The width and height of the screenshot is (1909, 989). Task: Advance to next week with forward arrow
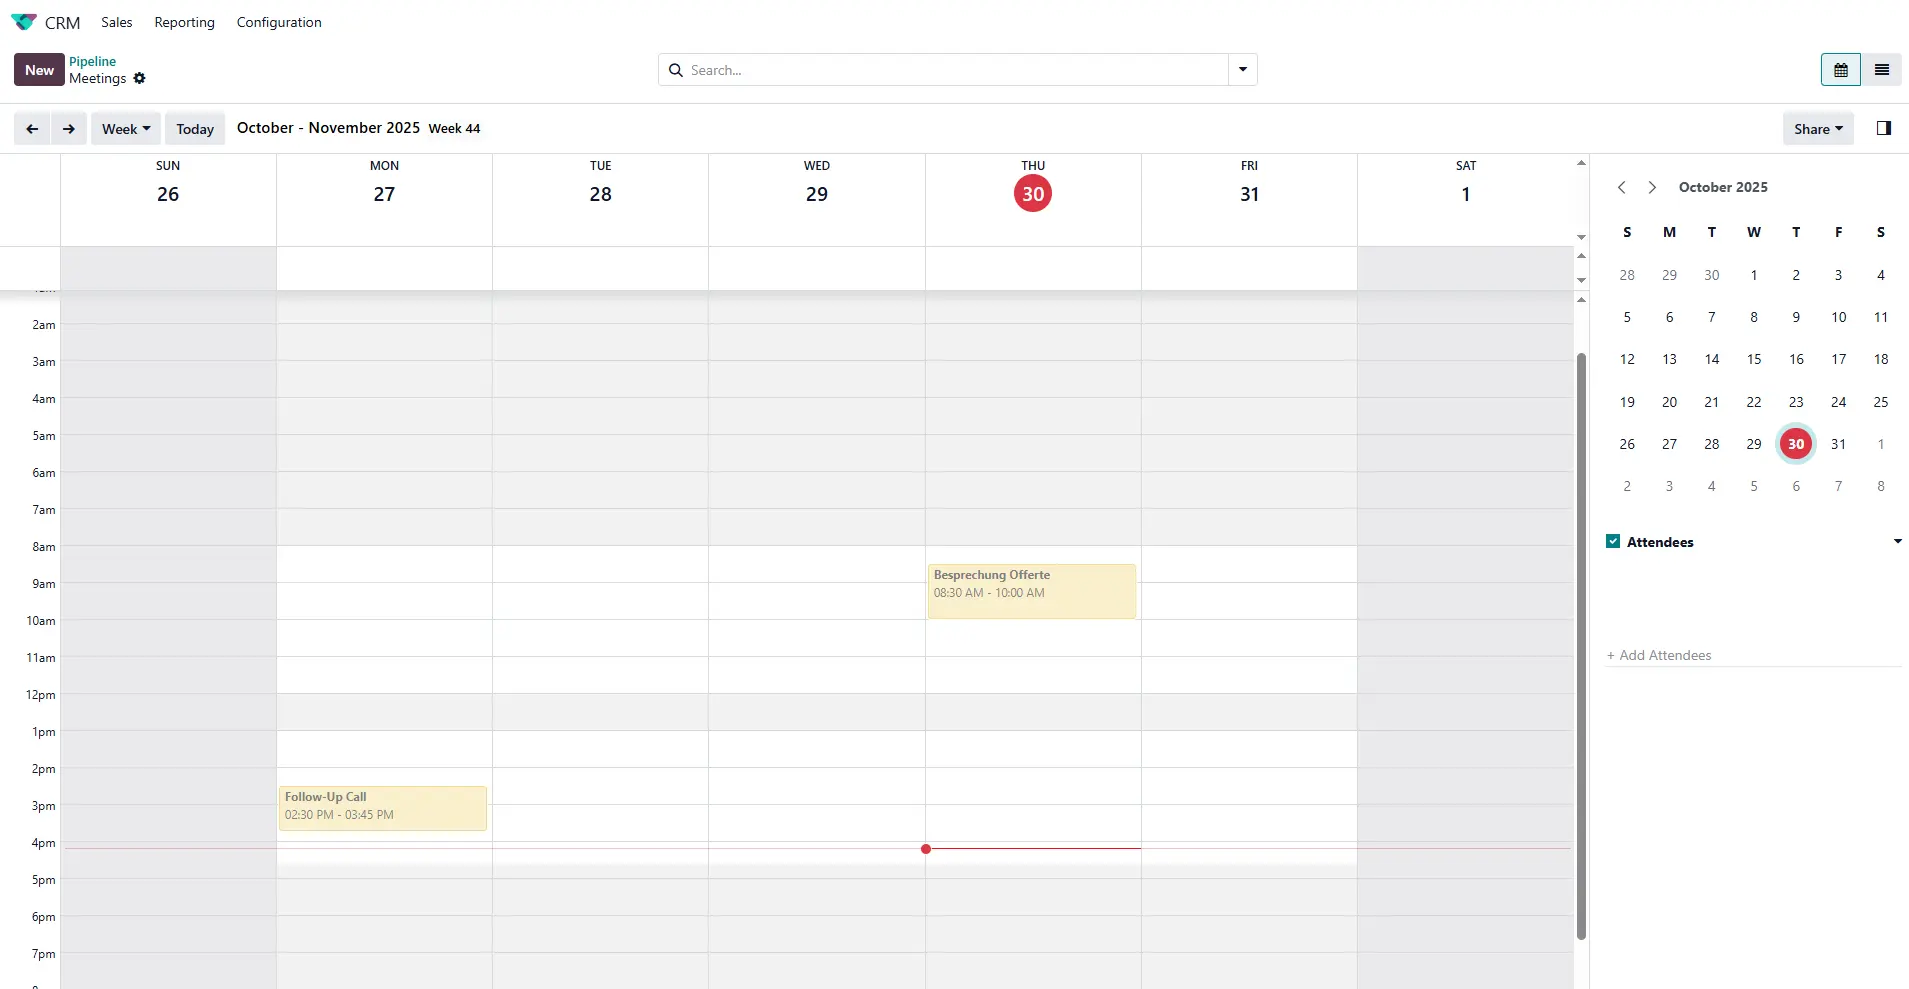pyautogui.click(x=68, y=129)
